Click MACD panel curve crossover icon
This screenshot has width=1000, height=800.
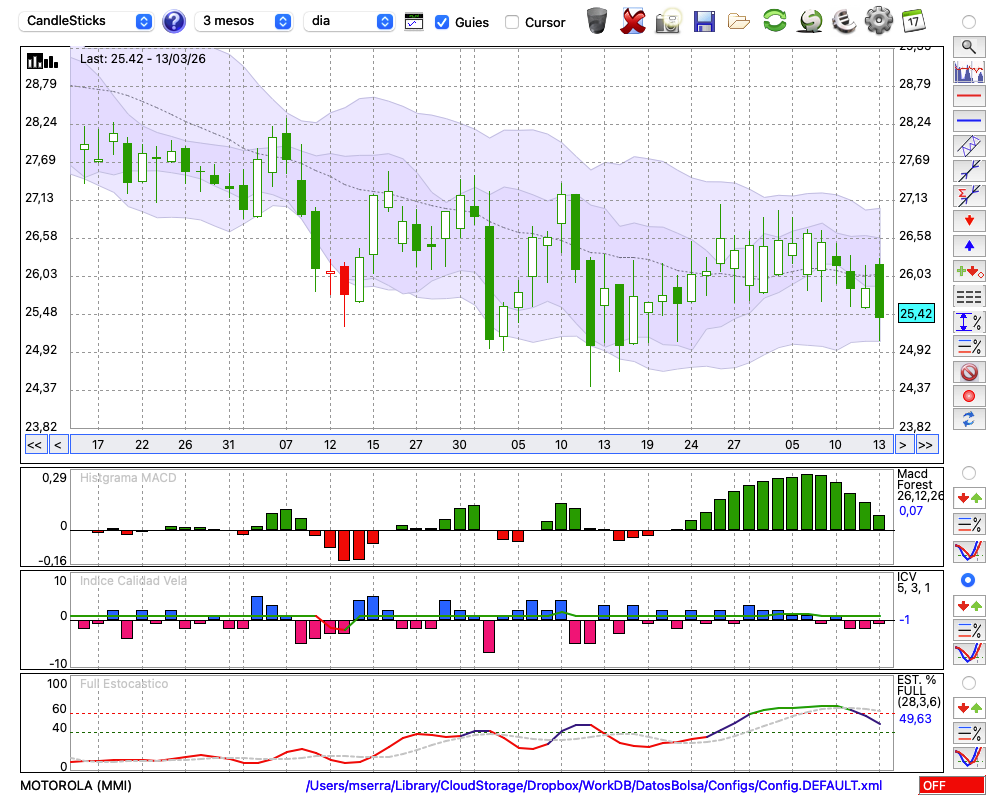[969, 551]
